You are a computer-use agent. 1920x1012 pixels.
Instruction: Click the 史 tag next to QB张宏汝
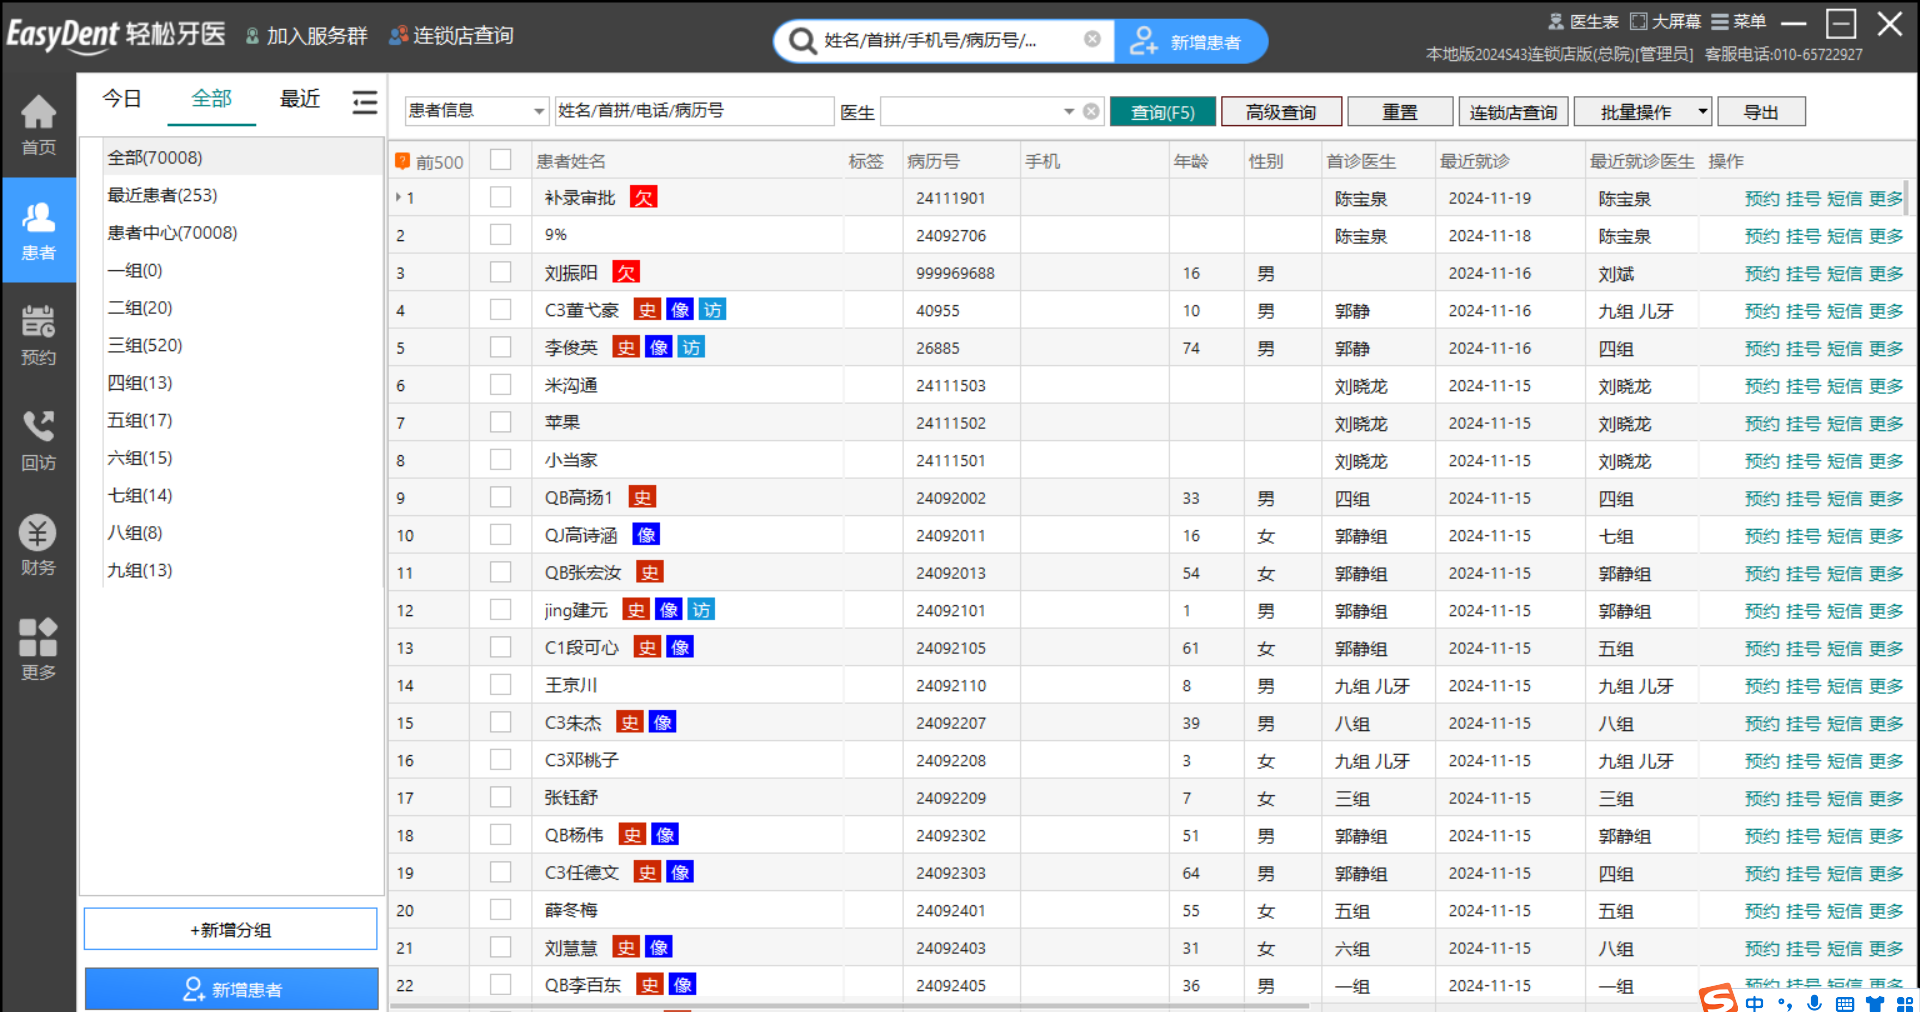[x=650, y=572]
